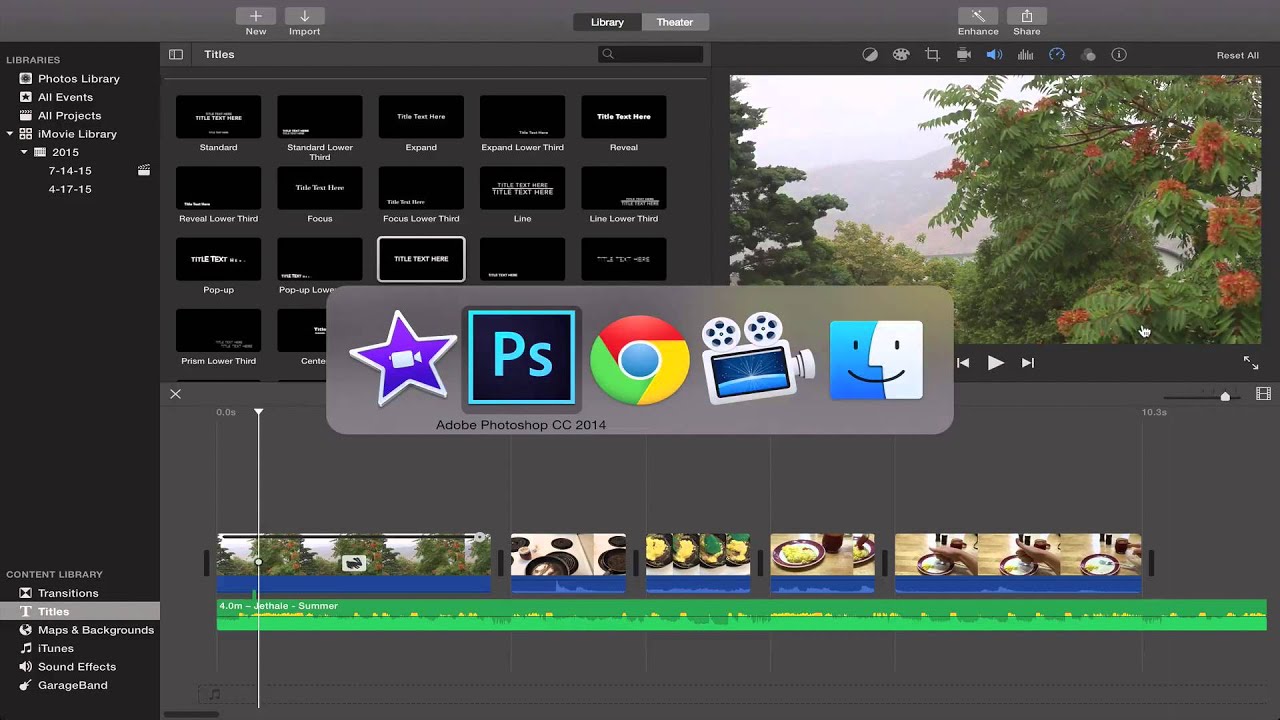Select the stovetop pan clip in timeline
The height and width of the screenshot is (720, 1280).
[568, 563]
